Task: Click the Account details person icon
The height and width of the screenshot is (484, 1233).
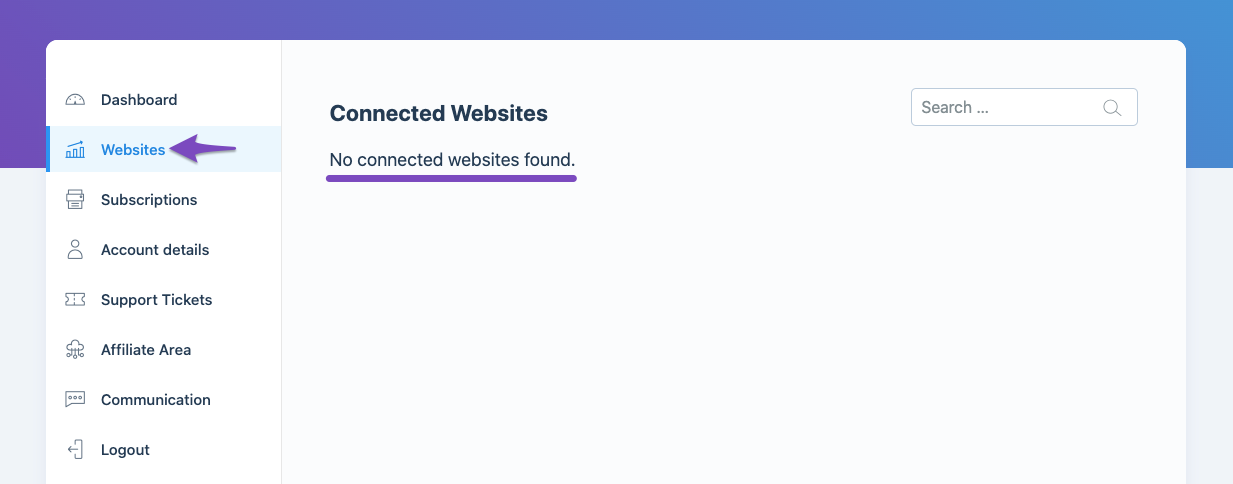Action: (x=75, y=250)
